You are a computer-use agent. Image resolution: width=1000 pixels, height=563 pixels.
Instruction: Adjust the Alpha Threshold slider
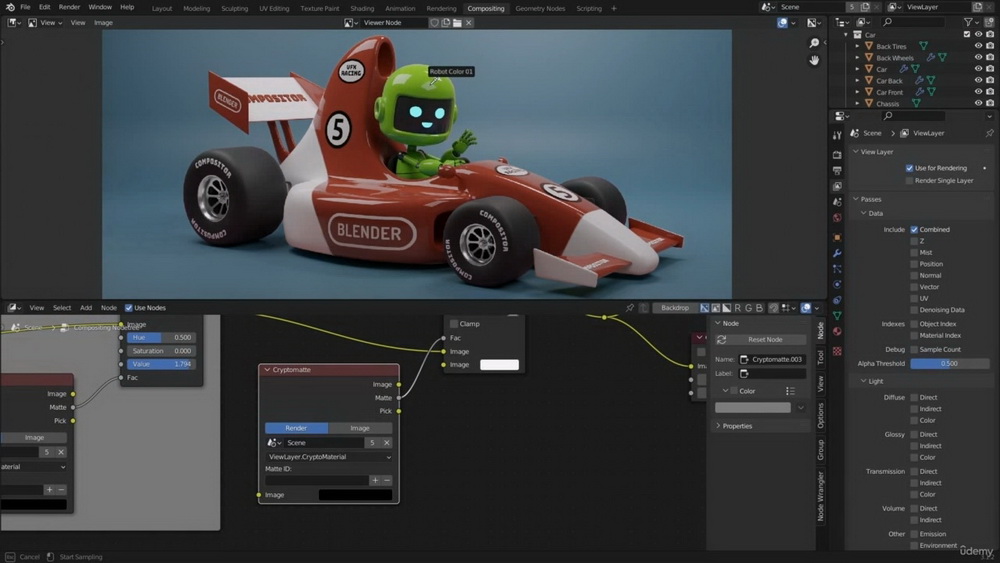tap(949, 363)
